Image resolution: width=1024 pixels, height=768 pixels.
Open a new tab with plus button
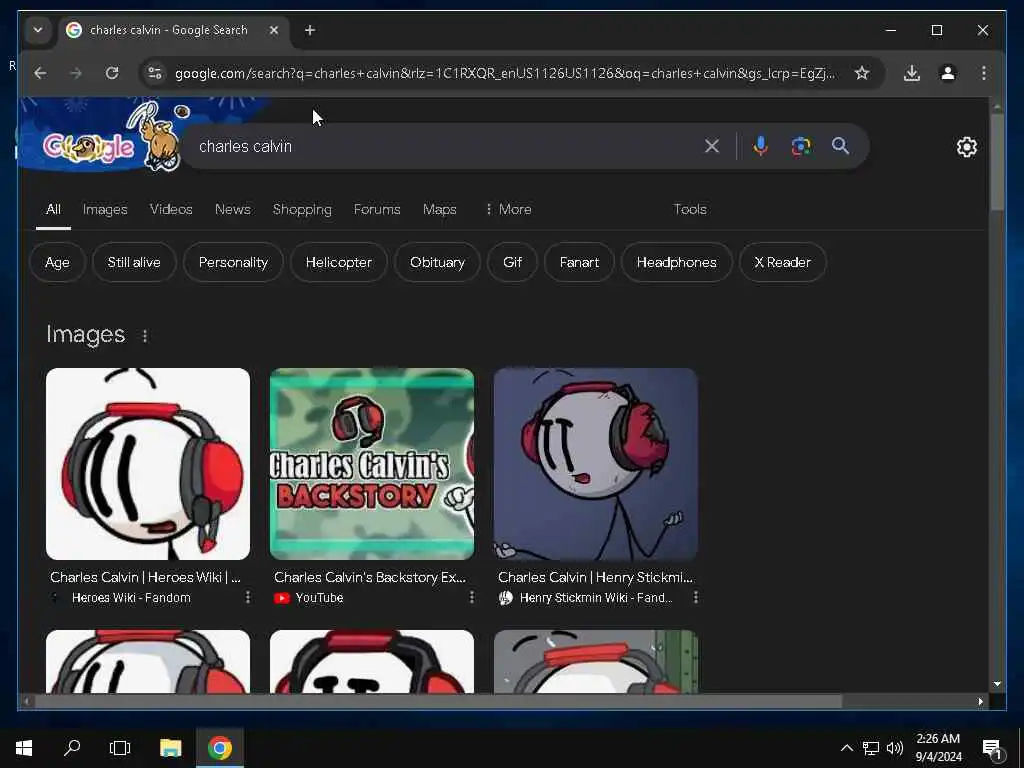[x=310, y=30]
